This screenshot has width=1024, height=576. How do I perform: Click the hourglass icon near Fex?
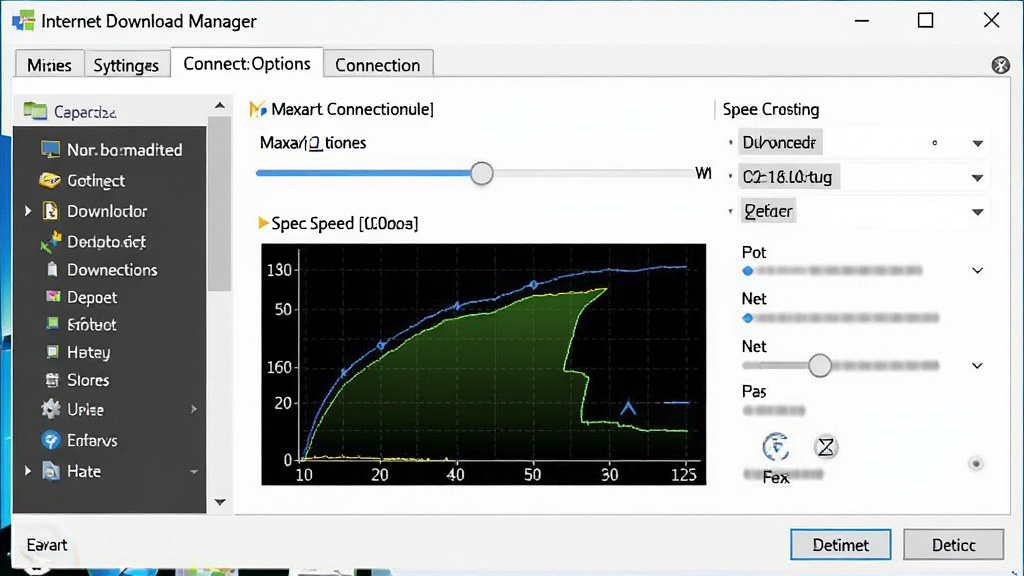coord(826,447)
